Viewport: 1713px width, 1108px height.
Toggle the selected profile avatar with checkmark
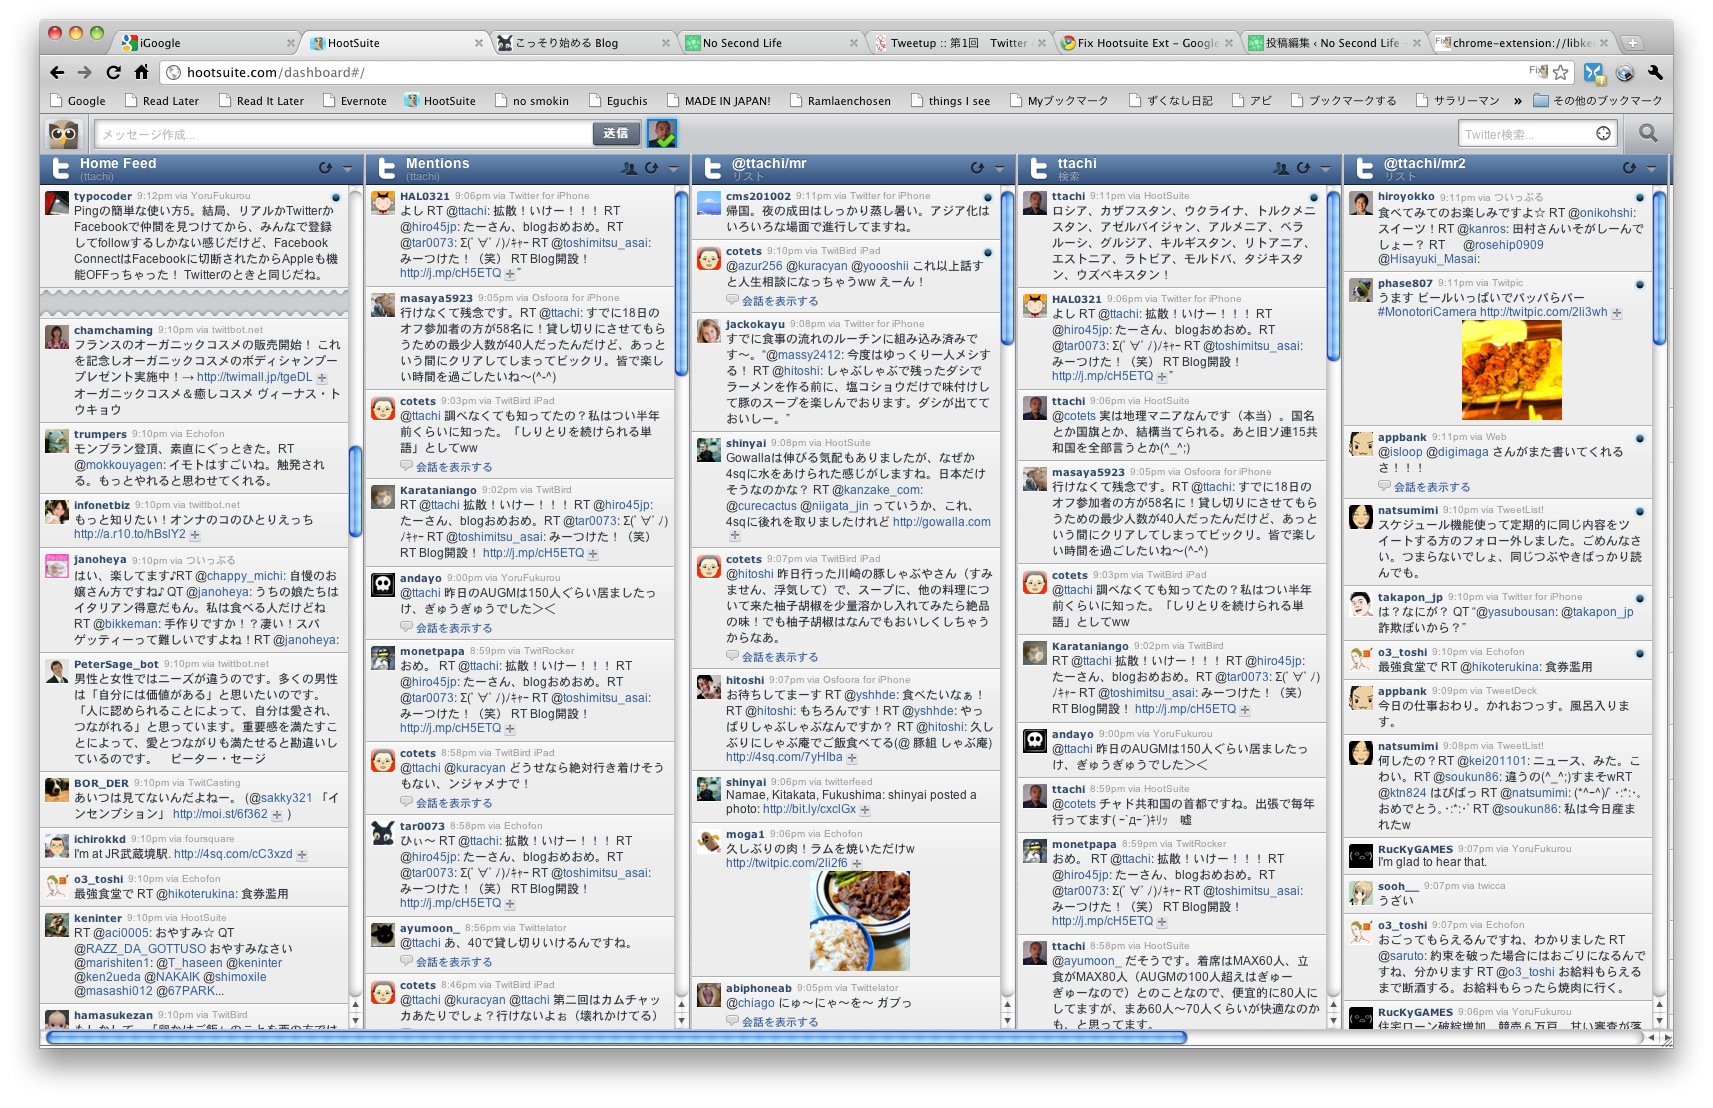pos(661,133)
